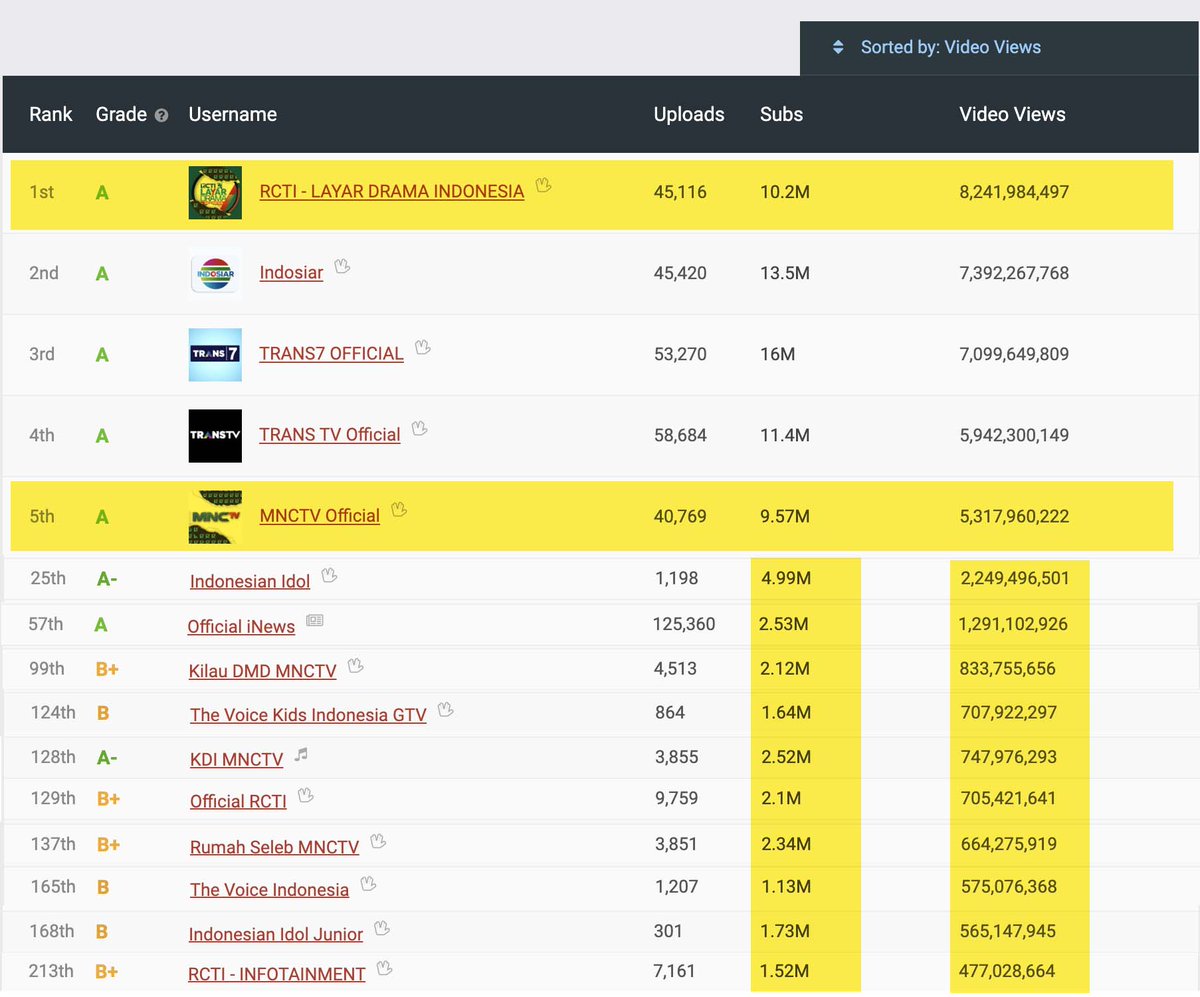Open Official iNews channel link

point(241,627)
